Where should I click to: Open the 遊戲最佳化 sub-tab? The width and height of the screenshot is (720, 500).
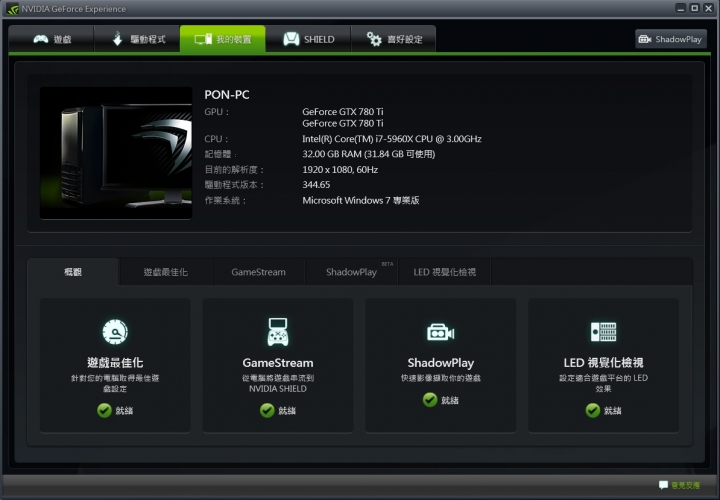click(166, 272)
